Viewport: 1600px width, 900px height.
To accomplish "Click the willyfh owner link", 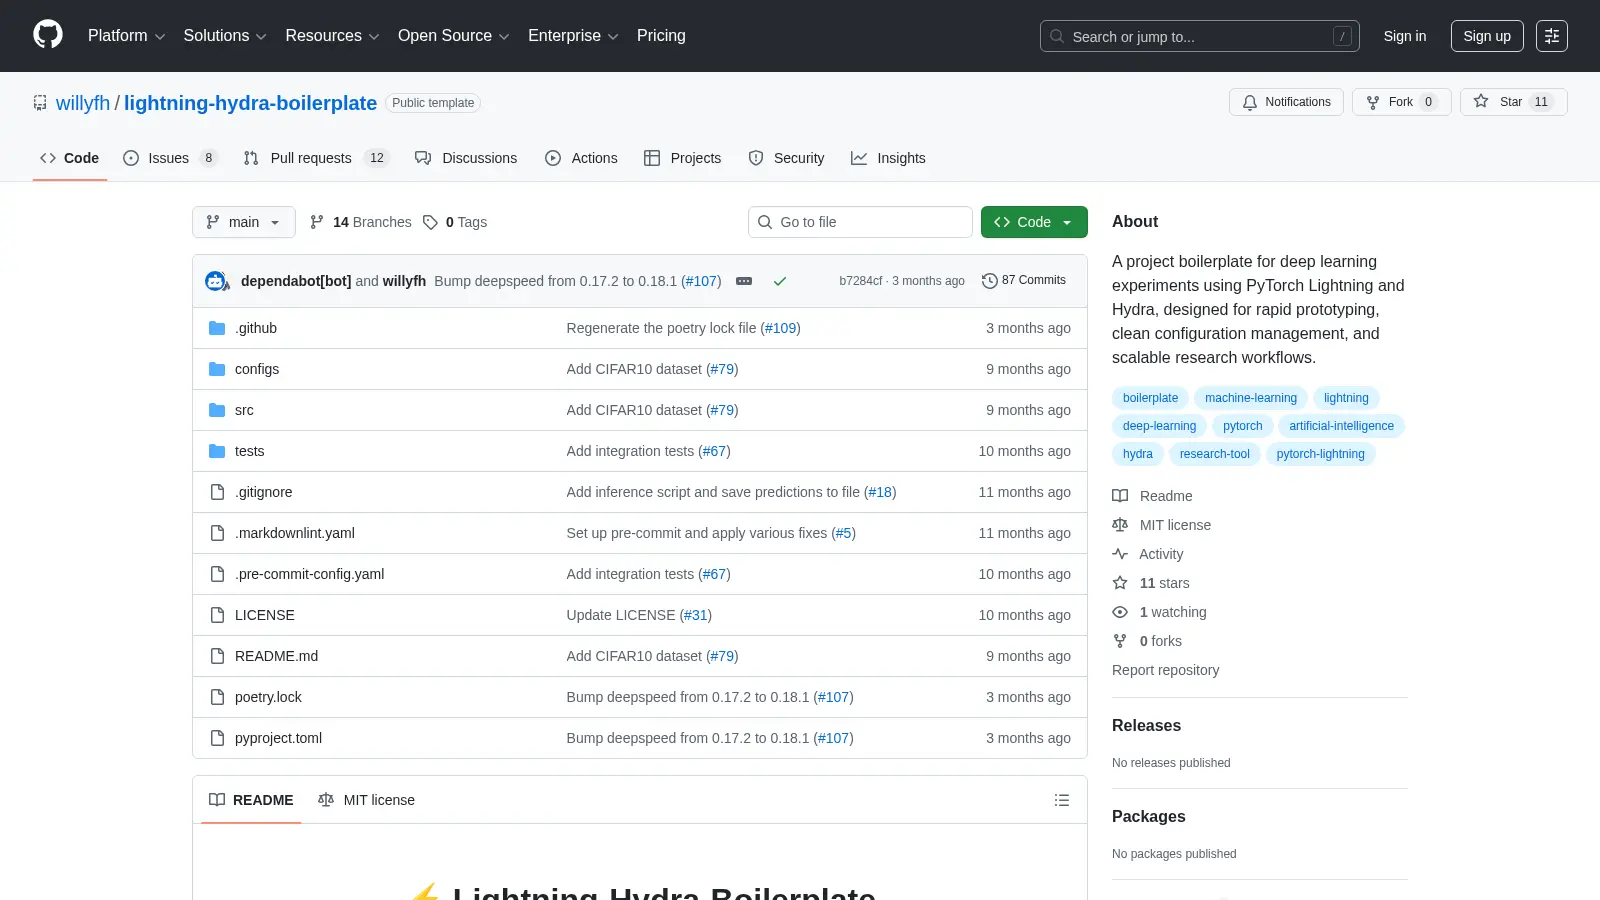I will pos(83,103).
